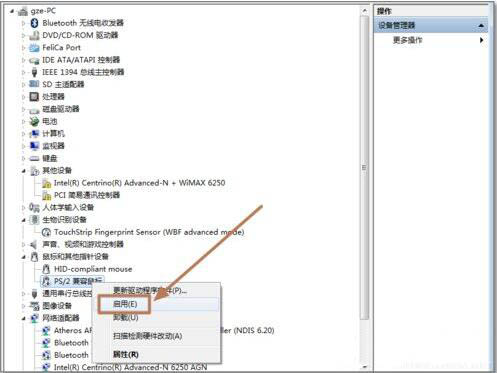Viewport: 497px width, 373px height.
Task: Click the IEEE 1394 总线主控制器 icon
Action: [34, 72]
